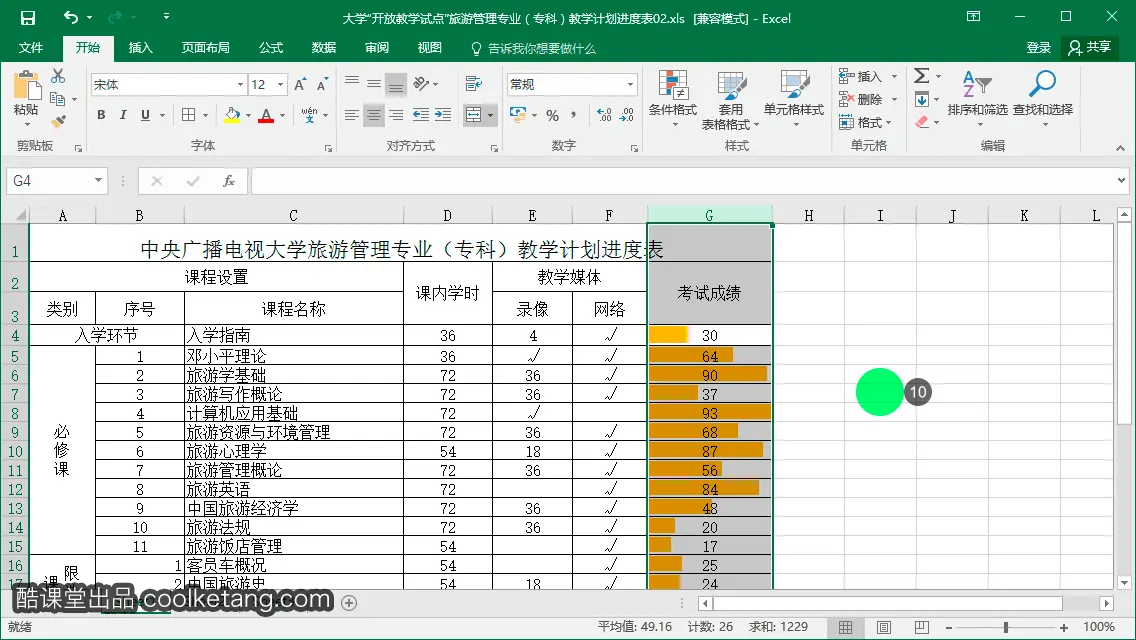Click the zoom slider handle
Viewport: 1136px width, 640px height.
coord(1006,628)
